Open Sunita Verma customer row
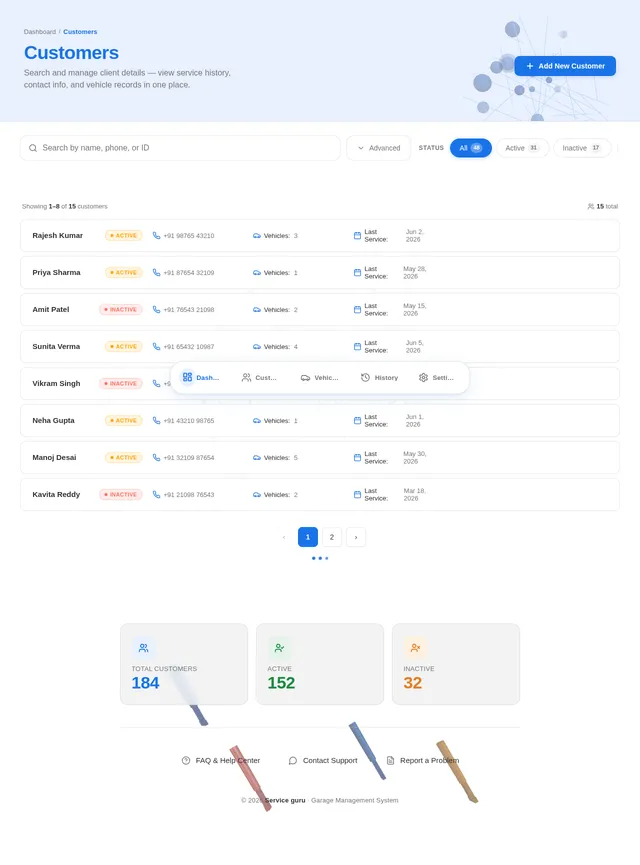Screen dimensions: 640x865 point(320,346)
